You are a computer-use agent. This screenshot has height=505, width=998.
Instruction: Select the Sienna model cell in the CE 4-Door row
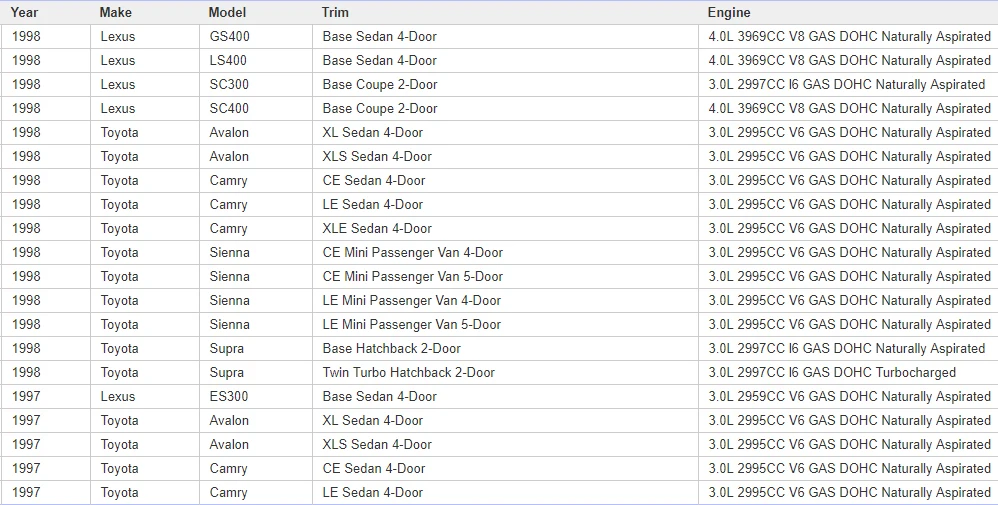point(256,253)
